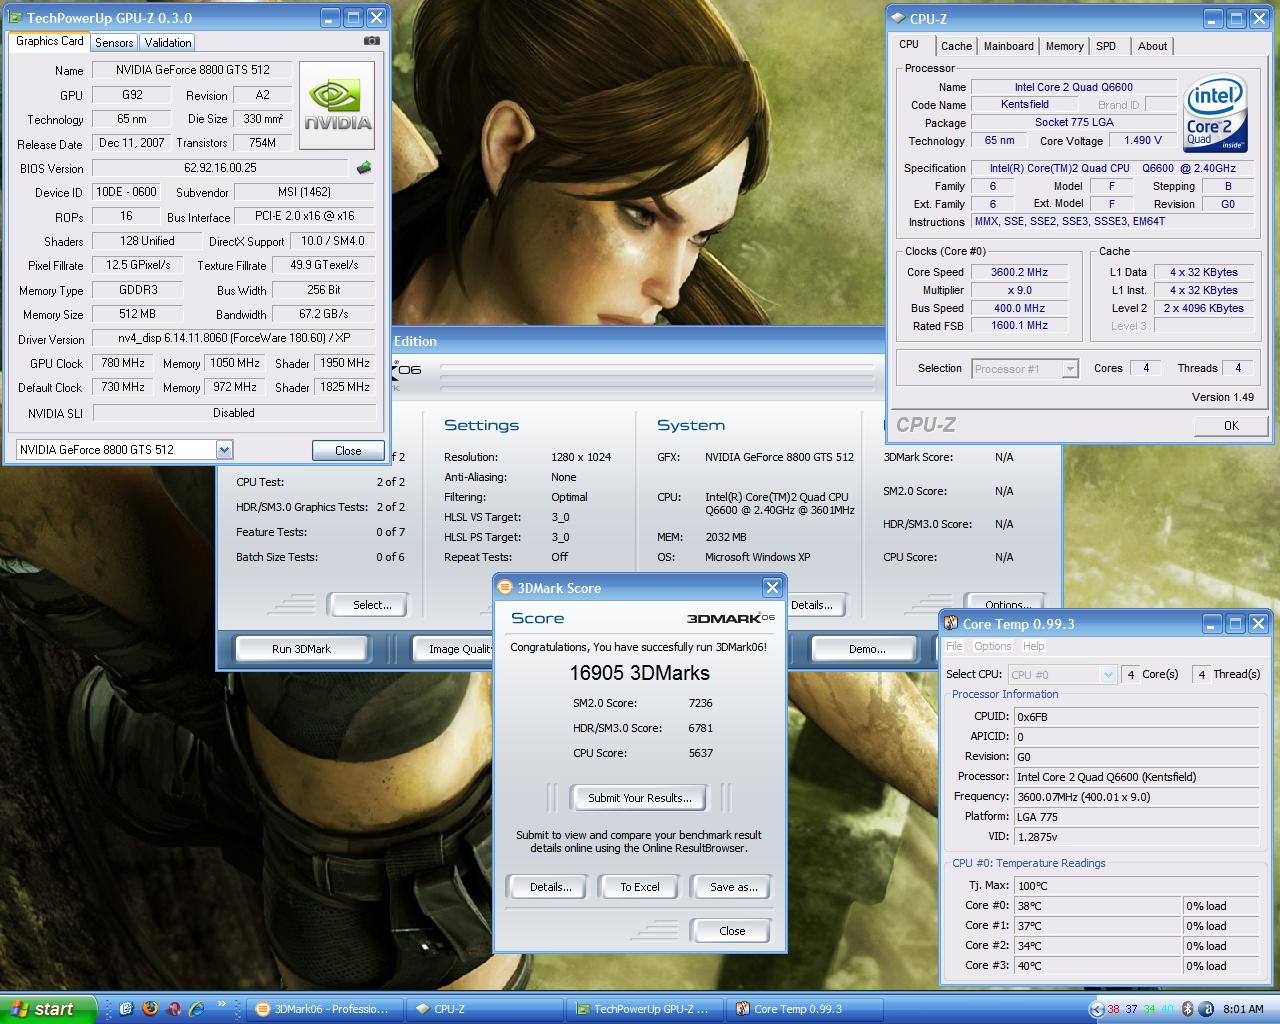The image size is (1280, 1024).
Task: Click OK in the CPU-Z window
Action: (x=1231, y=425)
